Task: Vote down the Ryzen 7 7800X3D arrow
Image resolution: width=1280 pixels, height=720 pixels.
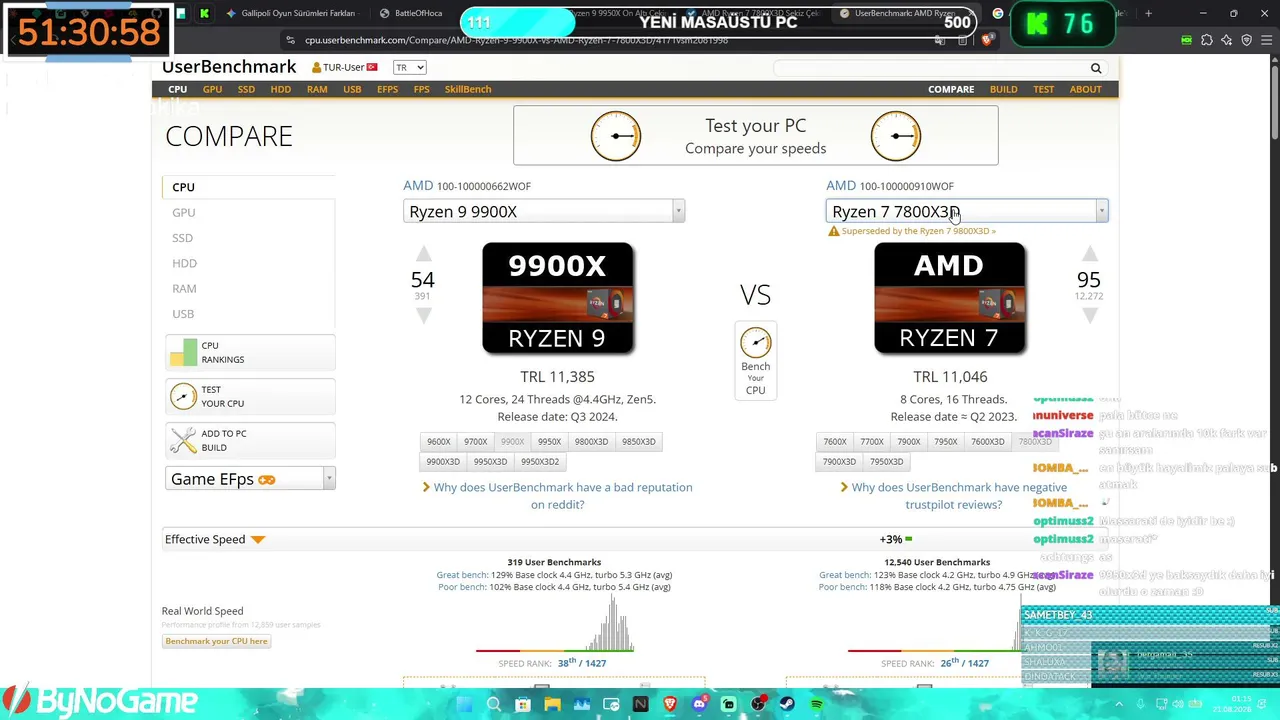Action: coord(1089,315)
